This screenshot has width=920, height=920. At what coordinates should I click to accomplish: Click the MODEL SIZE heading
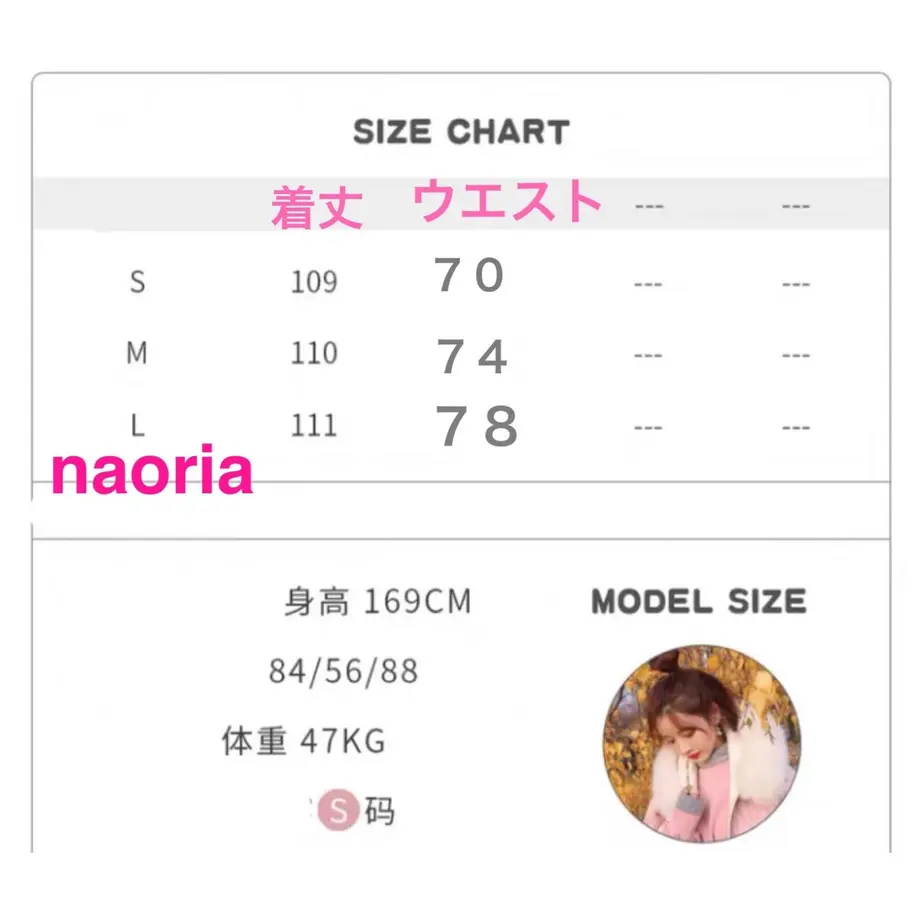point(699,601)
